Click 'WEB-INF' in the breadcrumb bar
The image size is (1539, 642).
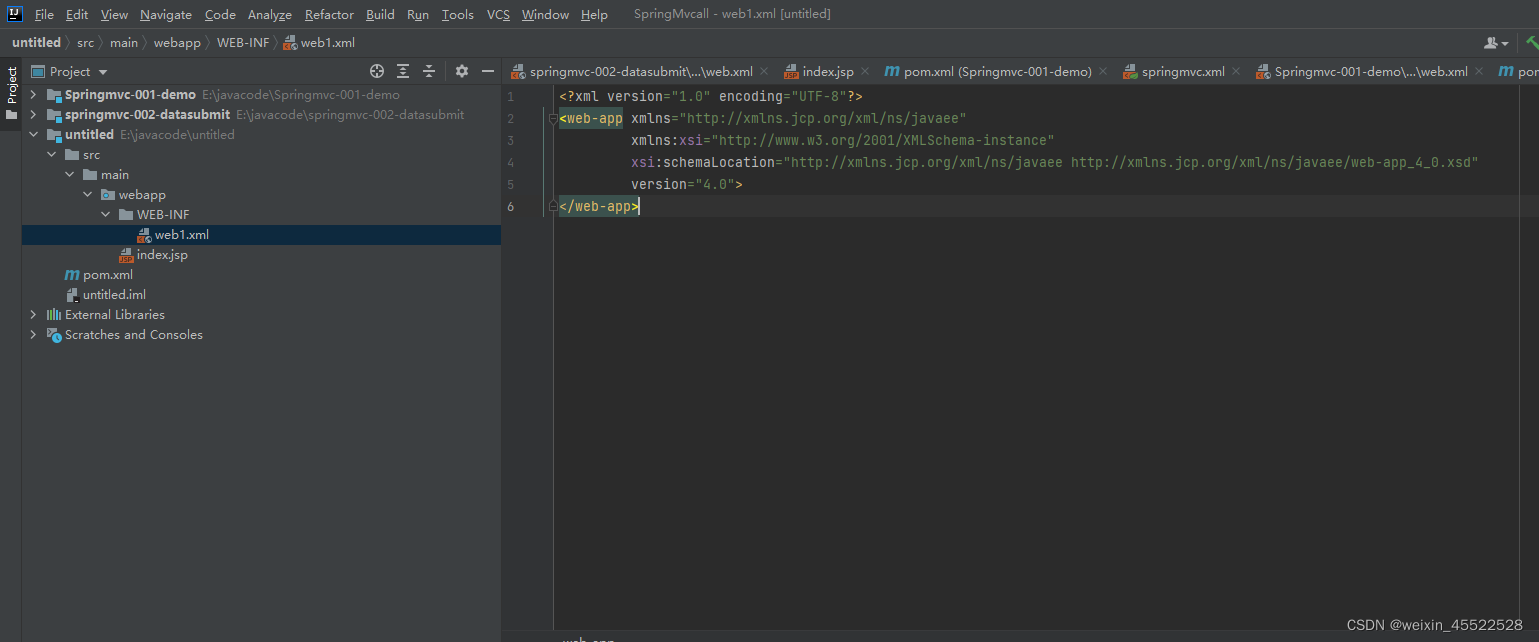pos(243,43)
